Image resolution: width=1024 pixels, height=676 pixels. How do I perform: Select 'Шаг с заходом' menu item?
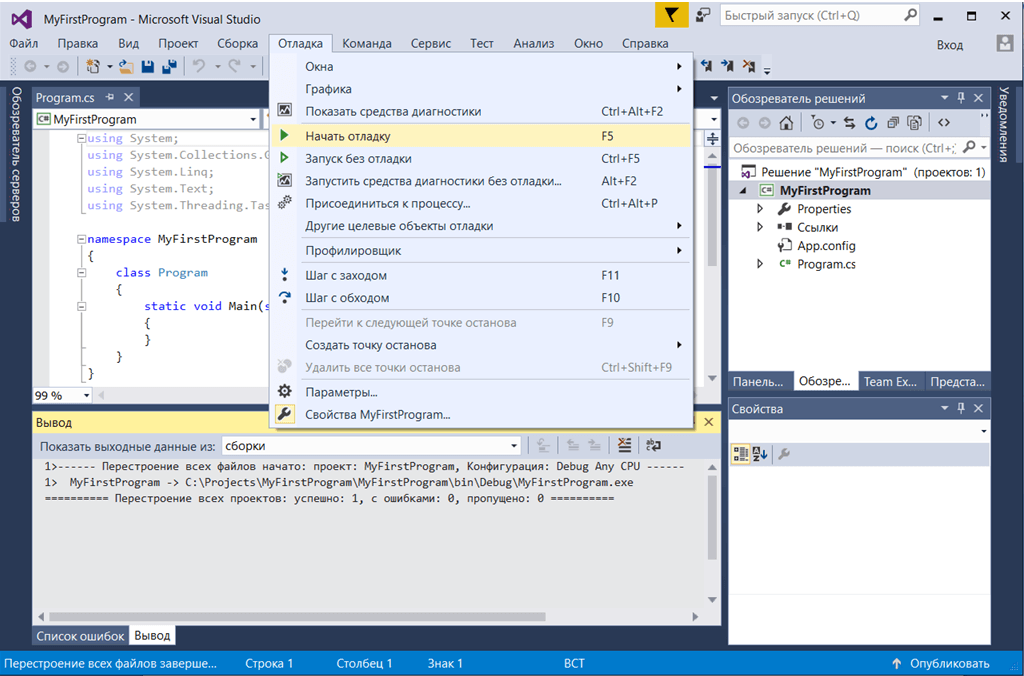481,275
